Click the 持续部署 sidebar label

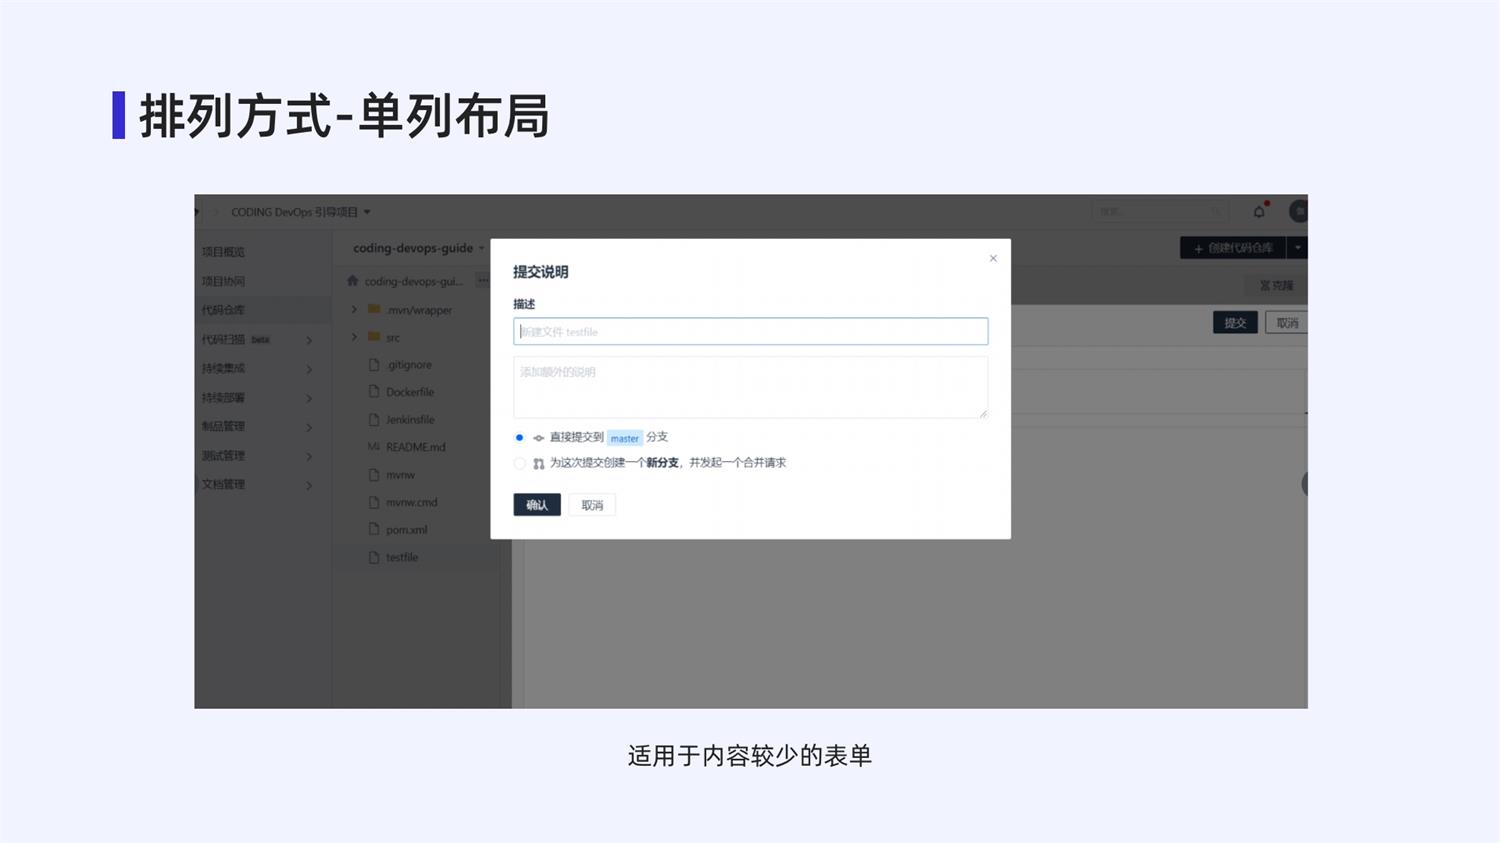(x=223, y=397)
